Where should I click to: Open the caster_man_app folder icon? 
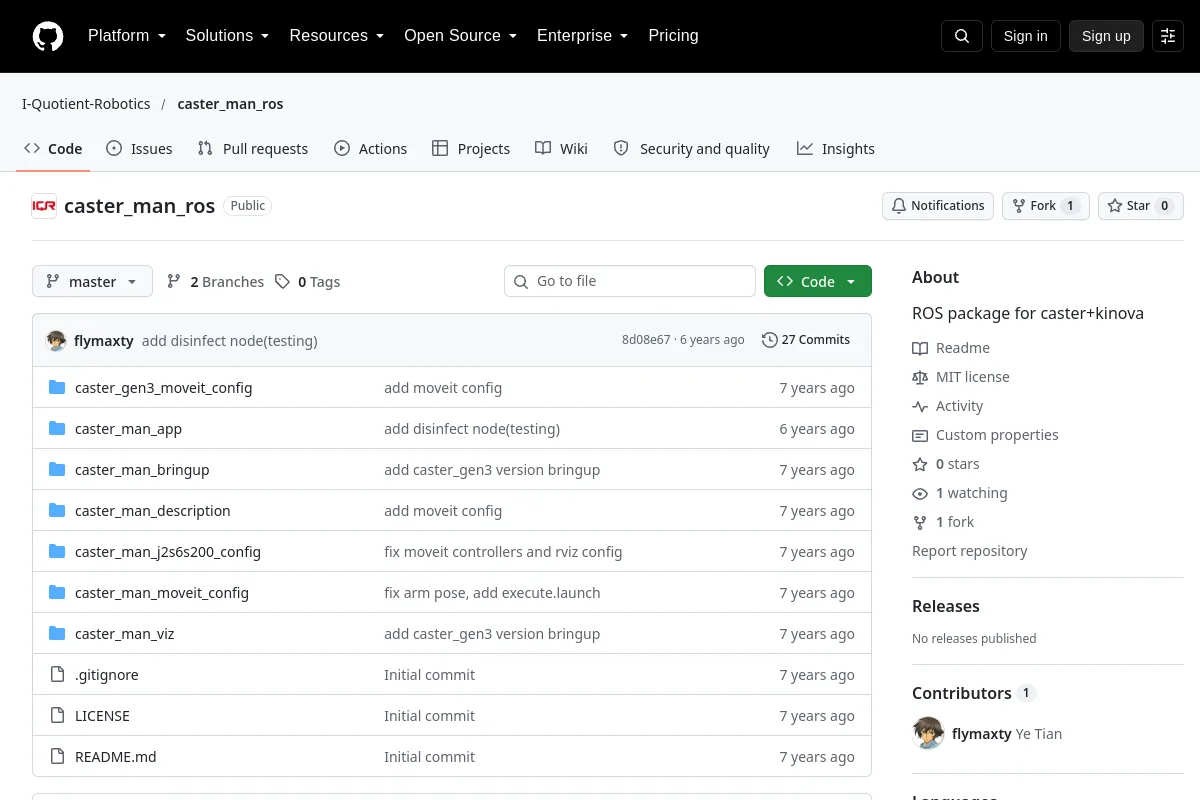pyautogui.click(x=57, y=429)
